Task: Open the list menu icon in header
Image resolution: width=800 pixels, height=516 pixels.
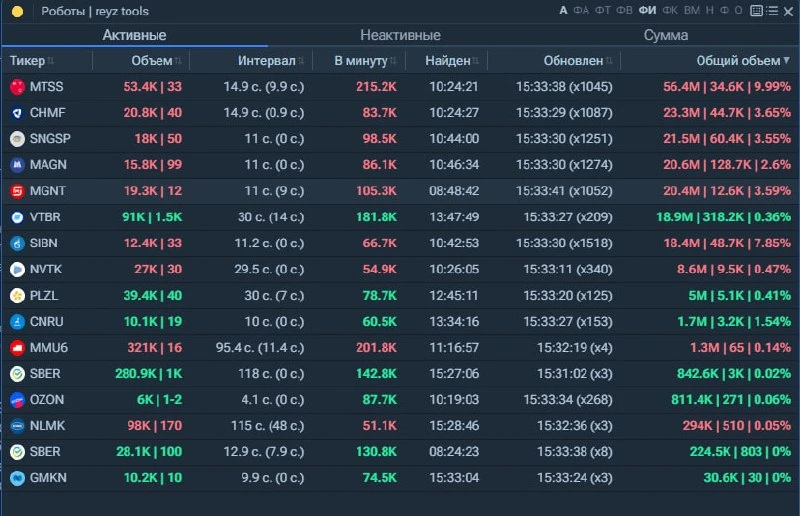Action: point(772,11)
